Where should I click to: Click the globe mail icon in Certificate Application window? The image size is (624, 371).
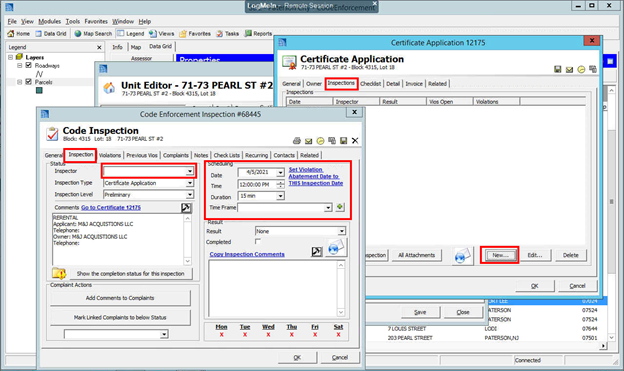[x=462, y=256]
